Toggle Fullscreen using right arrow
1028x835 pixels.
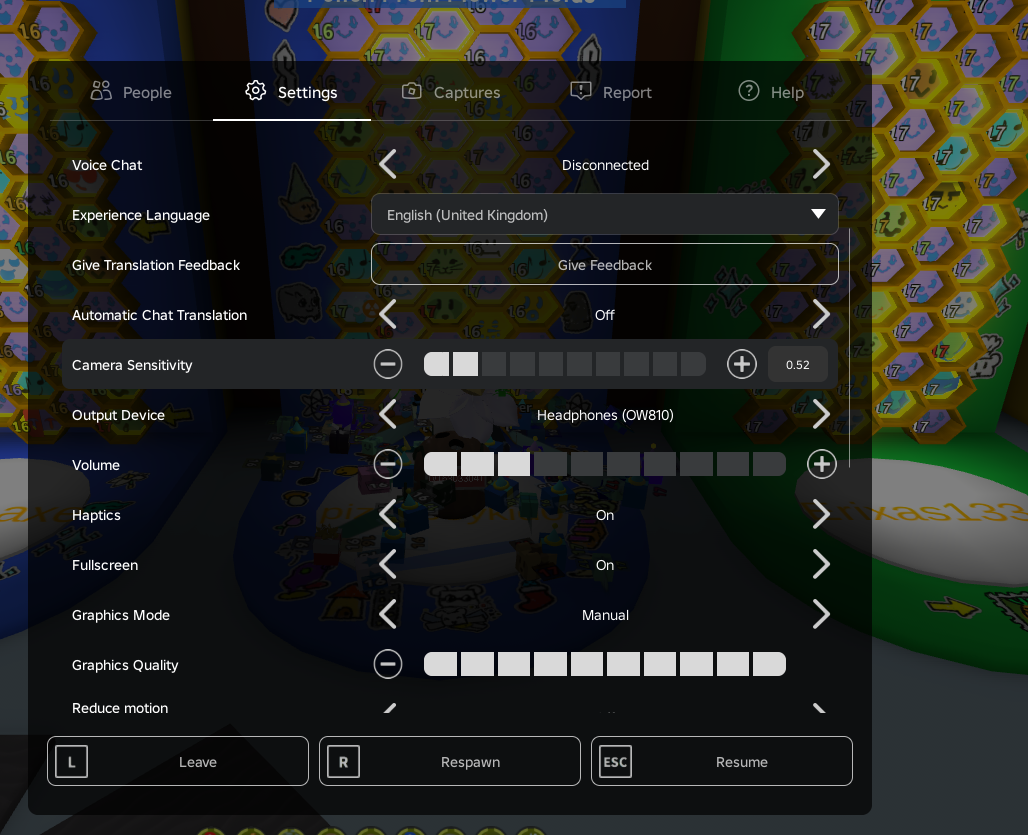tap(821, 564)
